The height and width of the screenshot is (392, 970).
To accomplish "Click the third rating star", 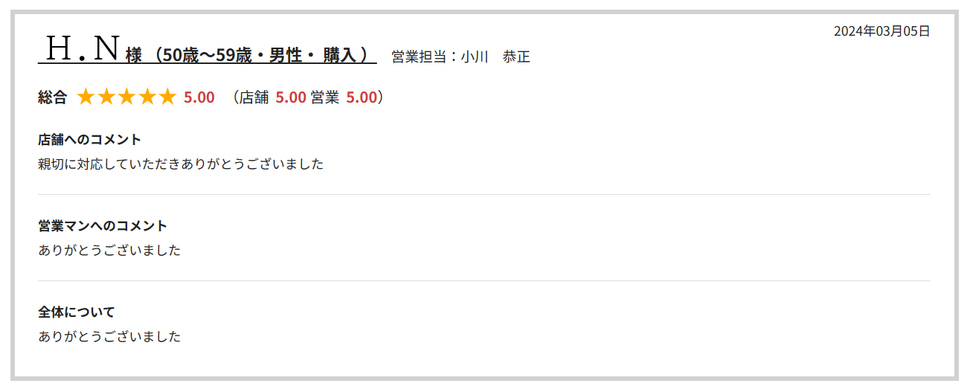I will (x=127, y=97).
